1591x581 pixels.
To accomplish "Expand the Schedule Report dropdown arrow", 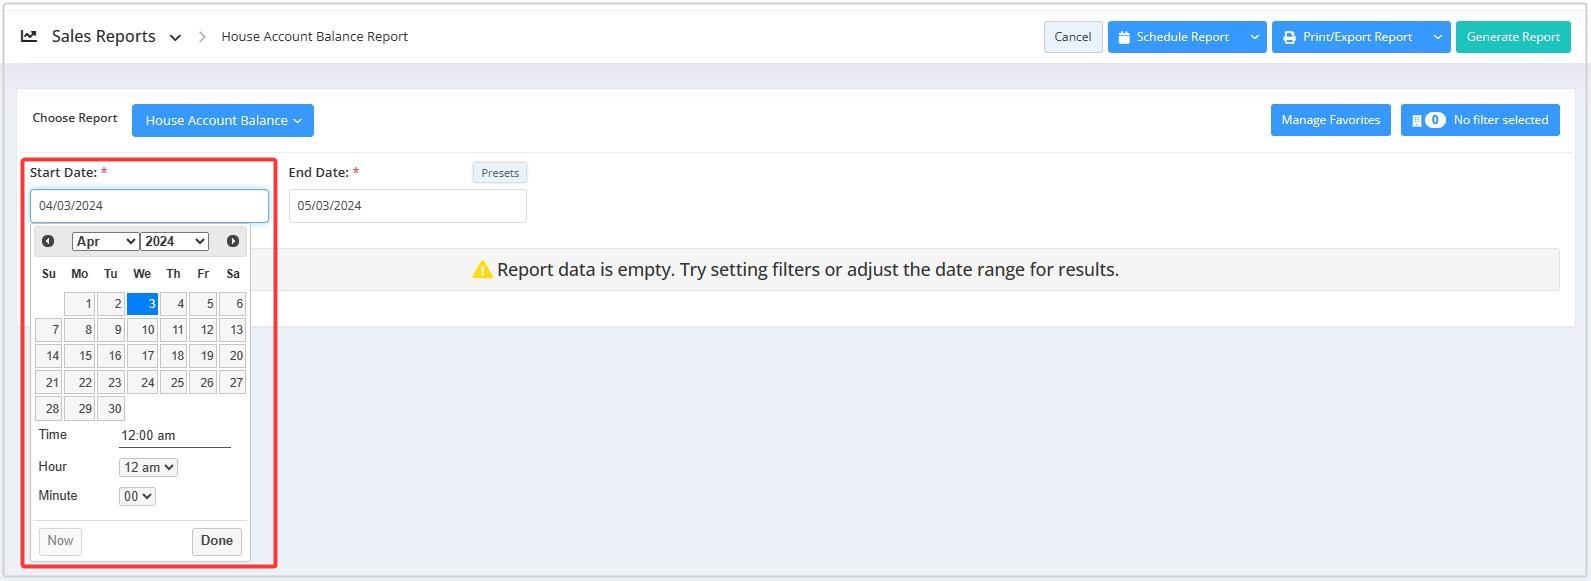I will 1254,37.
